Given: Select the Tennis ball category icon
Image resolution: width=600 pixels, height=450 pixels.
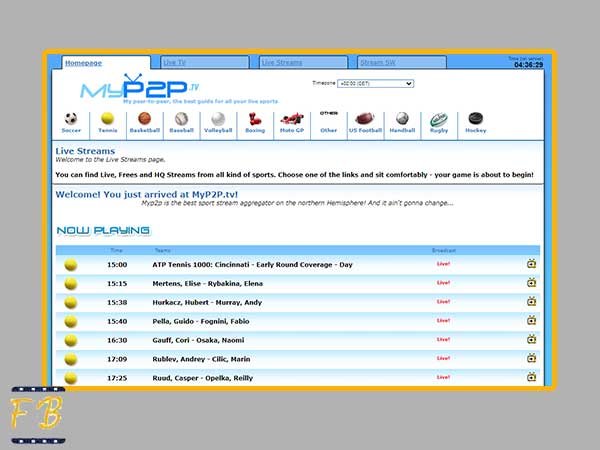Looking at the screenshot, I should point(108,119).
